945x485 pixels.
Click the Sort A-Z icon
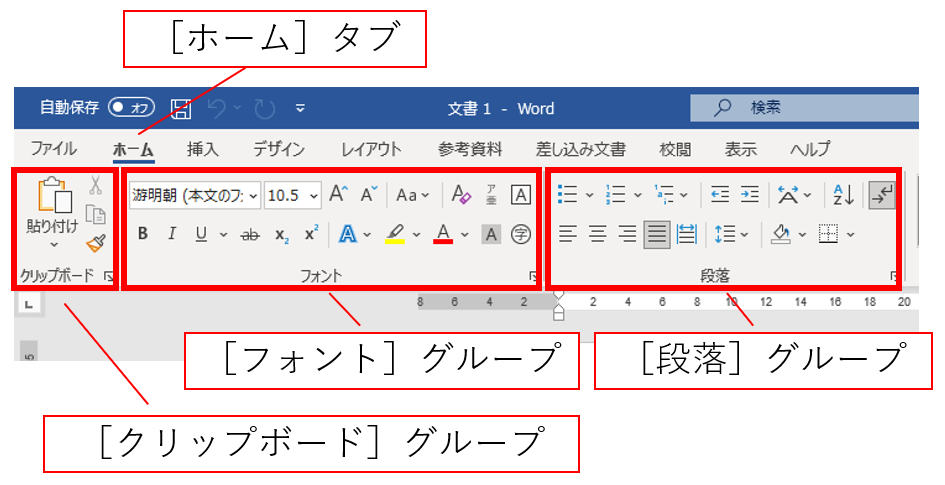click(845, 194)
